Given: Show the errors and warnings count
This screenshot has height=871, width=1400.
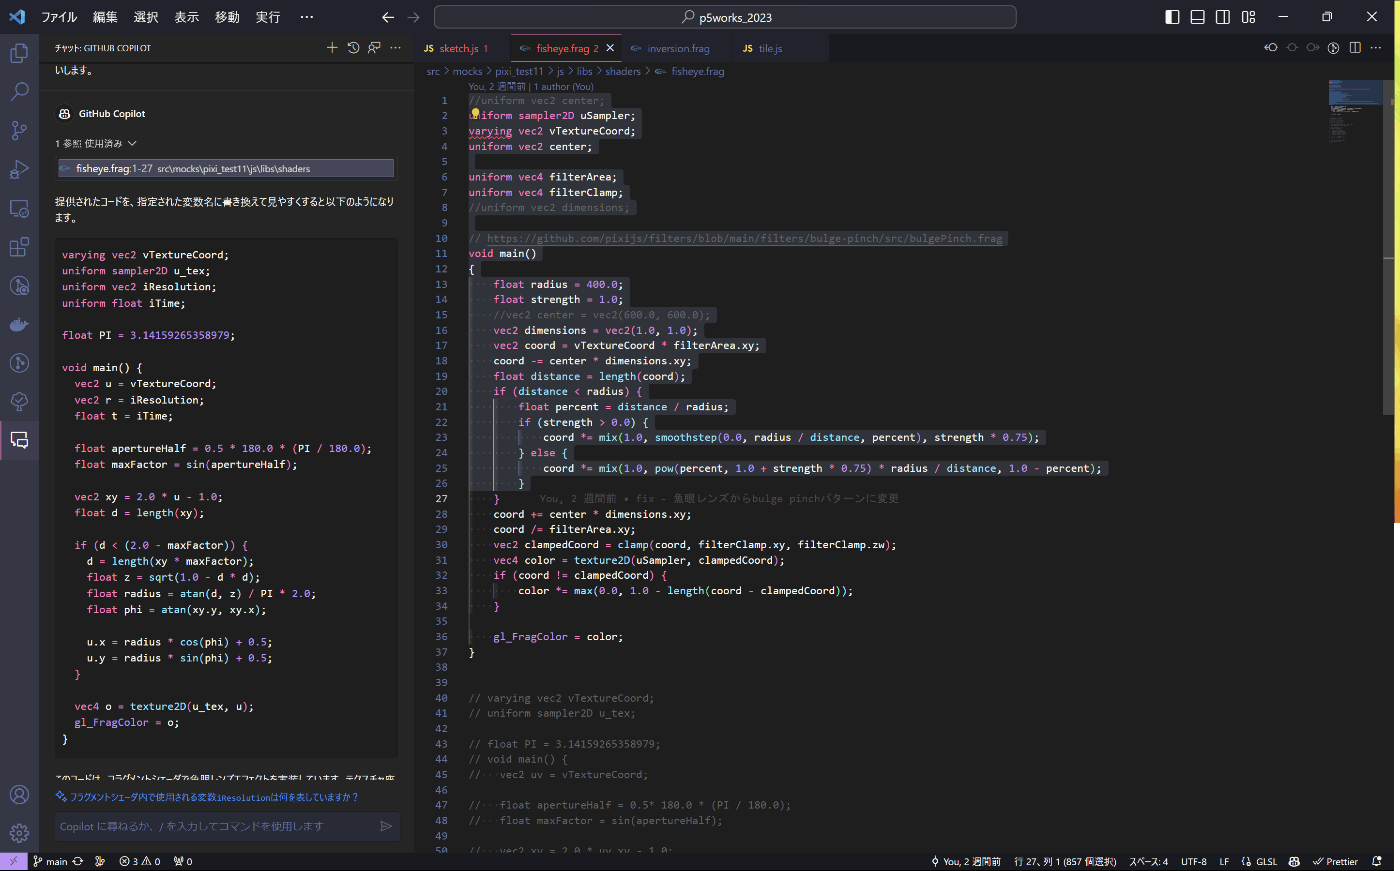Looking at the screenshot, I should [x=139, y=861].
